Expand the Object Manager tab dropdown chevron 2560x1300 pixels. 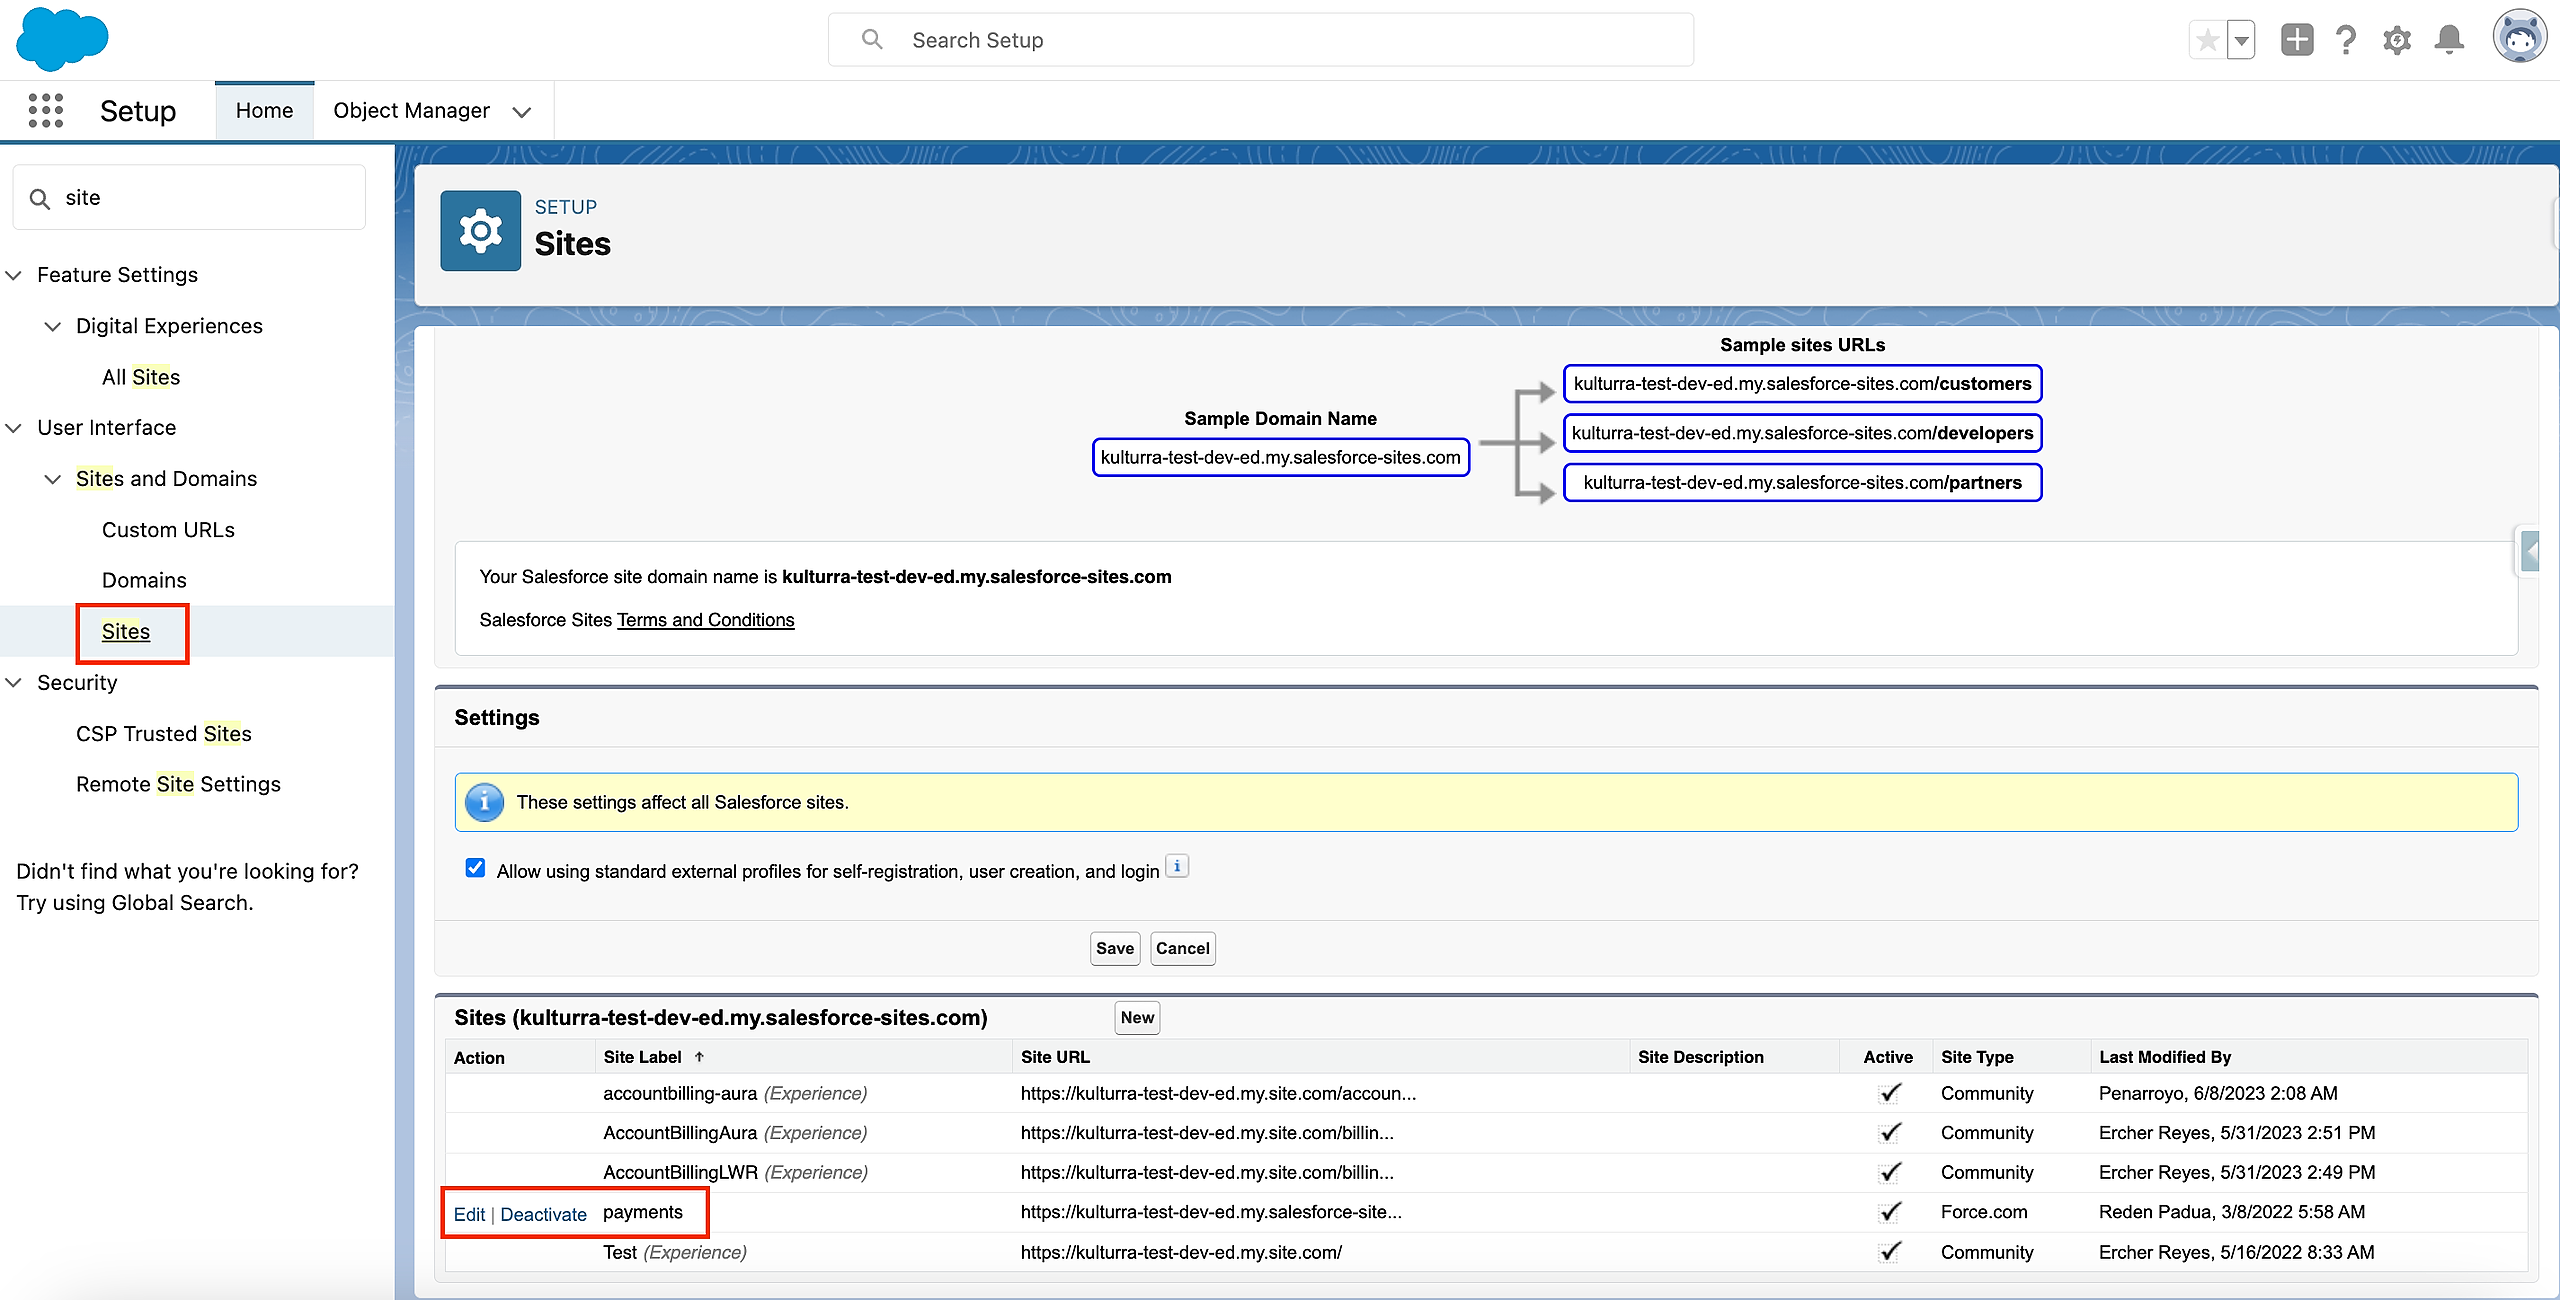point(521,111)
